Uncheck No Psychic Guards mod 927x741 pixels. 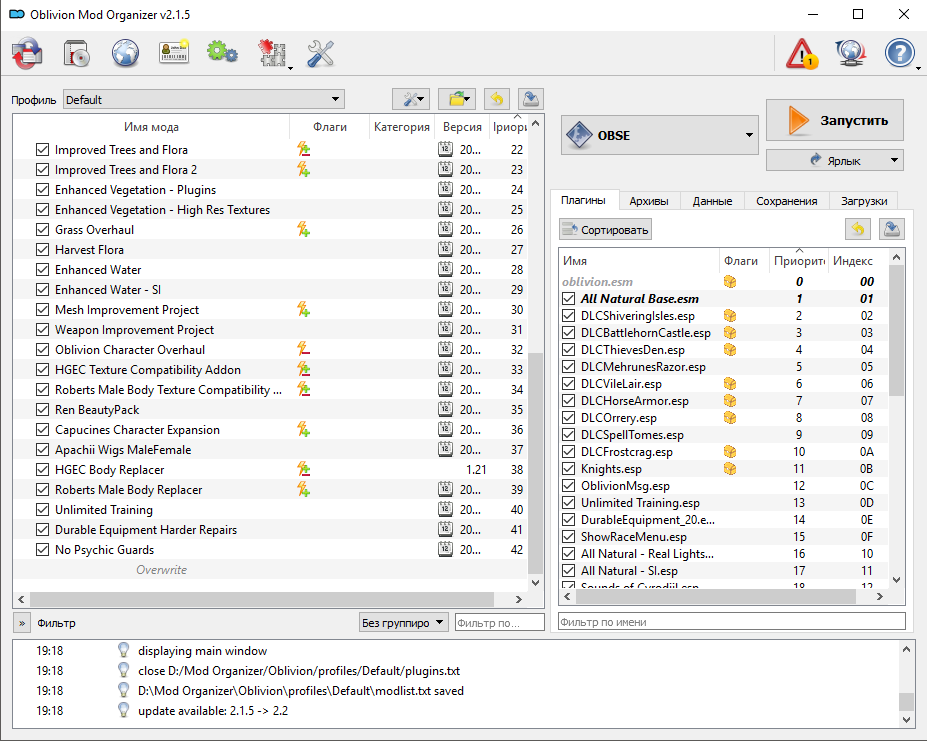pos(43,549)
